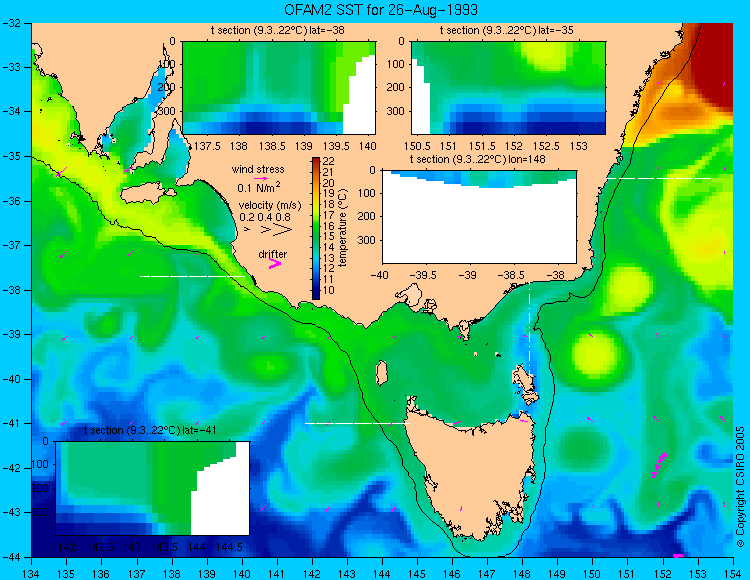
Task: Click the "t section (9.3..22°C) lon=148" heading
Action: 477,159
